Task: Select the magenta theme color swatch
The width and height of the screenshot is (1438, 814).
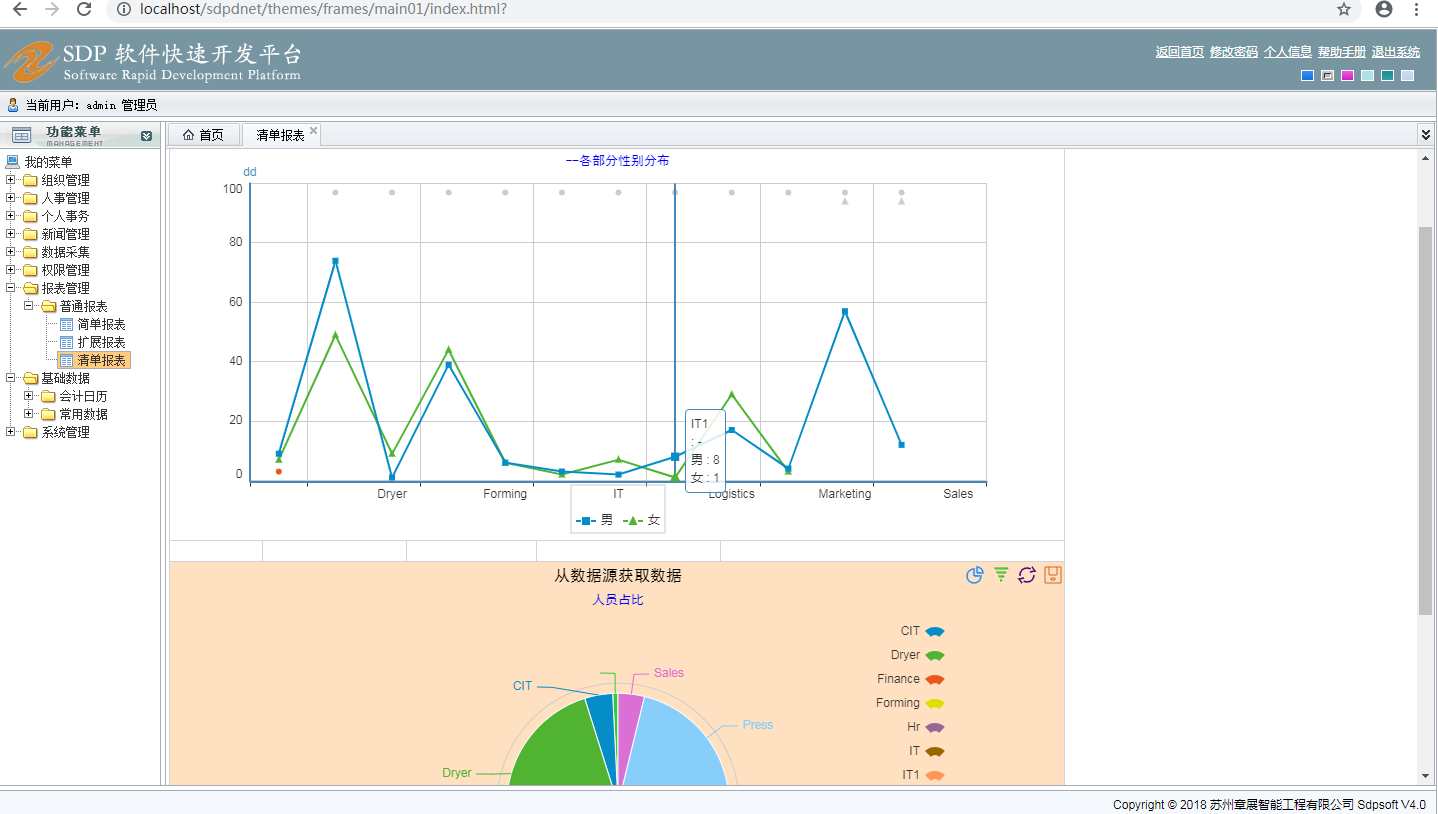Action: click(1347, 76)
